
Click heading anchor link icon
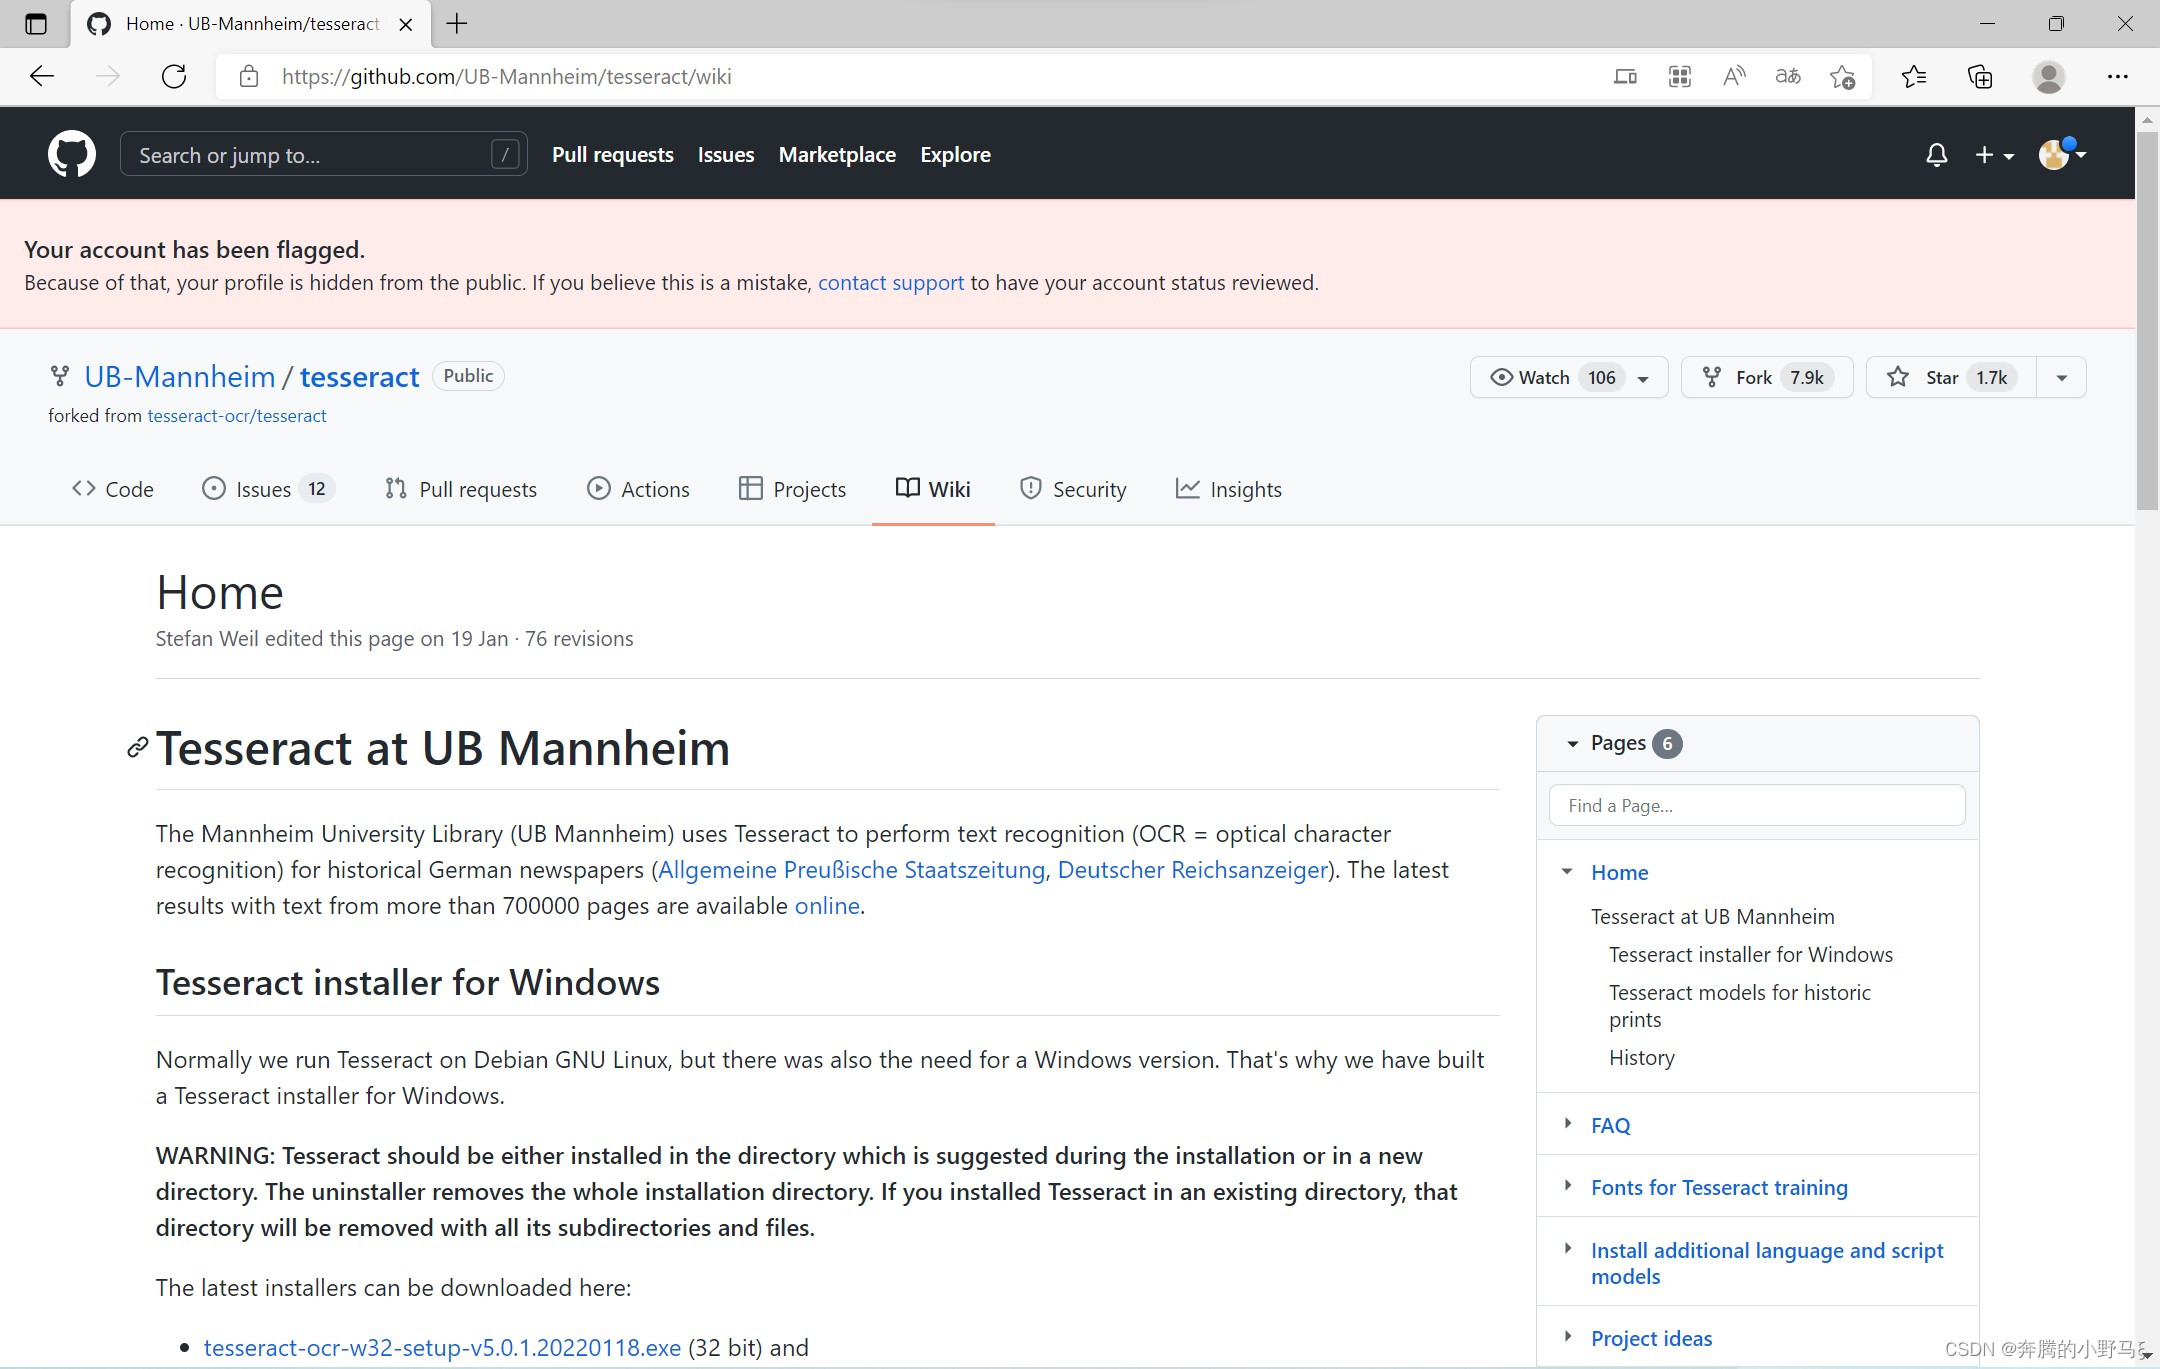(x=137, y=748)
